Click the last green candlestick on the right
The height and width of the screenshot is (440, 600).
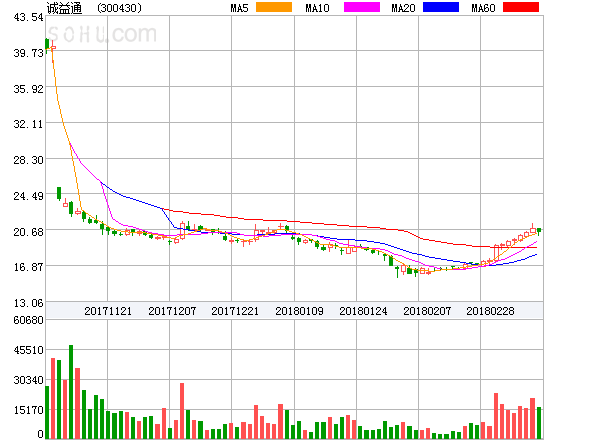[539, 231]
